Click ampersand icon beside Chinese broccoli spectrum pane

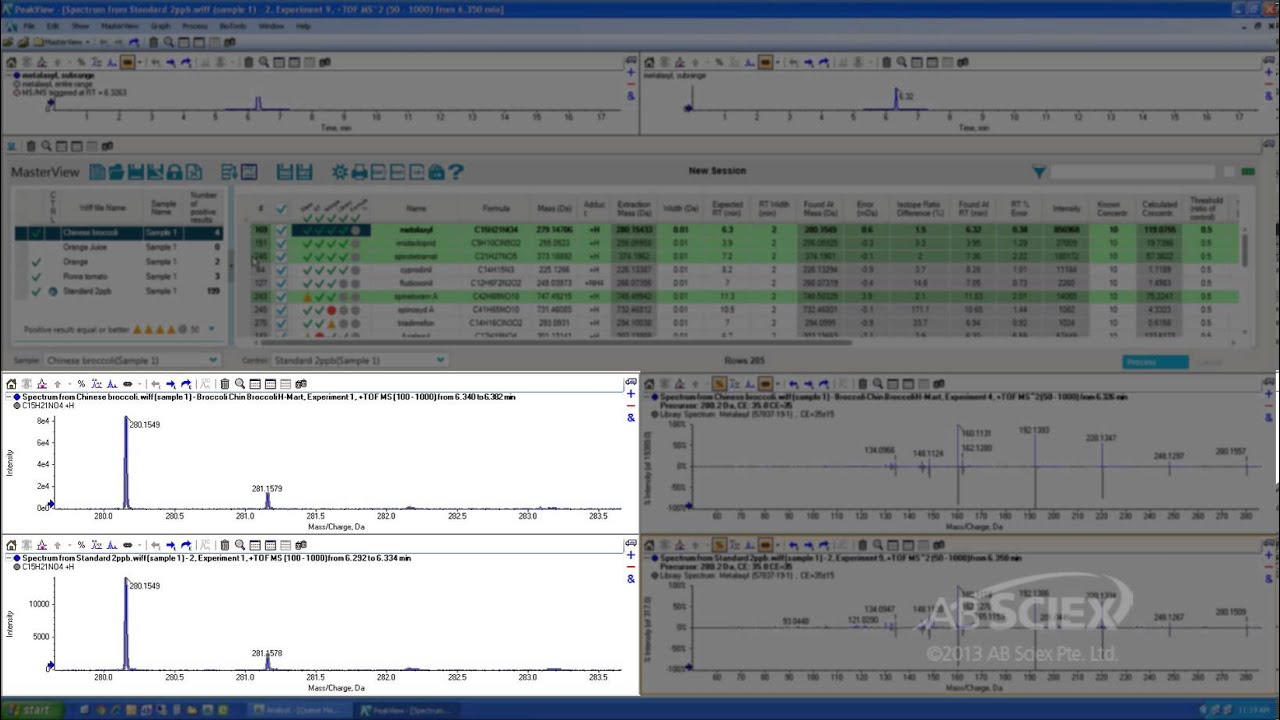pyautogui.click(x=631, y=418)
